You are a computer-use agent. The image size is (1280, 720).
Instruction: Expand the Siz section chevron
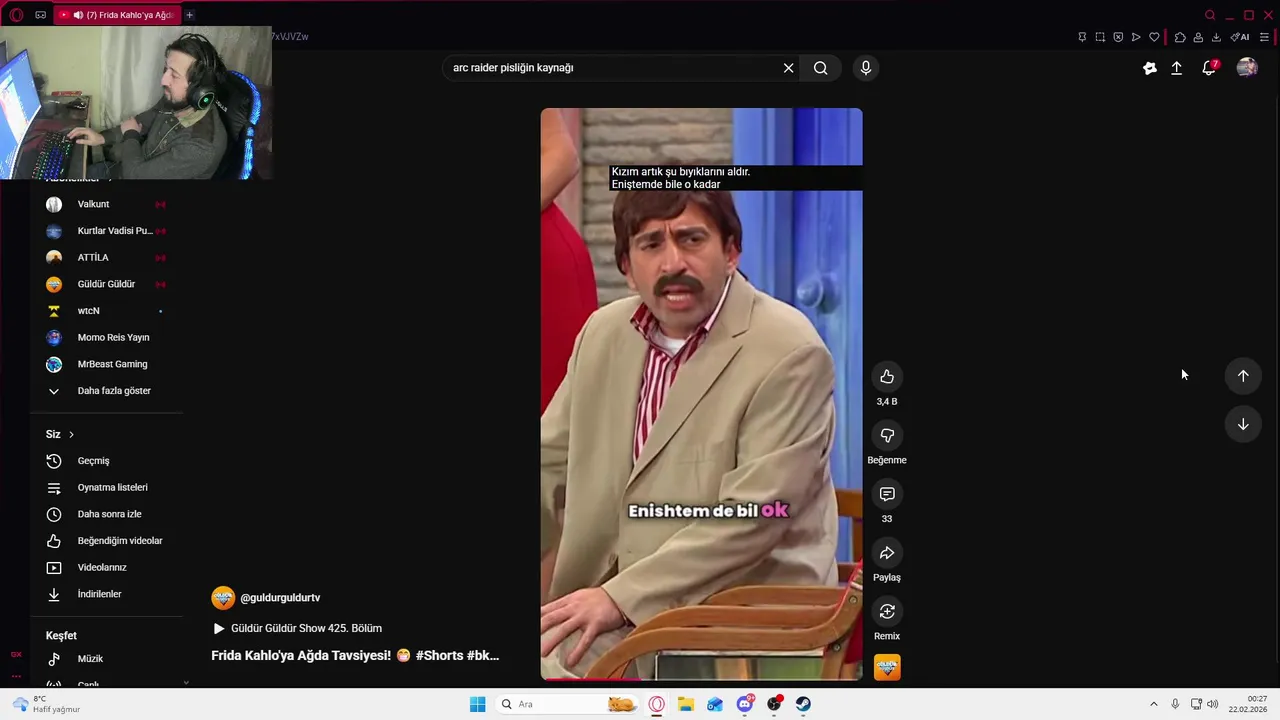pos(71,434)
